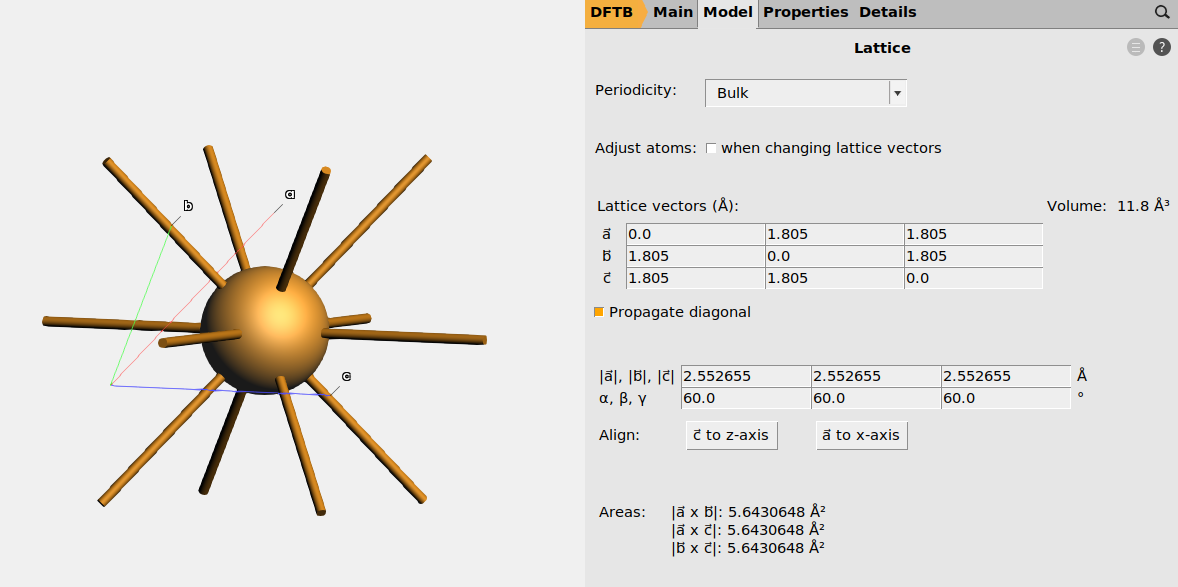This screenshot has height=587, width=1178.
Task: Switch to the Main tab
Action: [672, 13]
